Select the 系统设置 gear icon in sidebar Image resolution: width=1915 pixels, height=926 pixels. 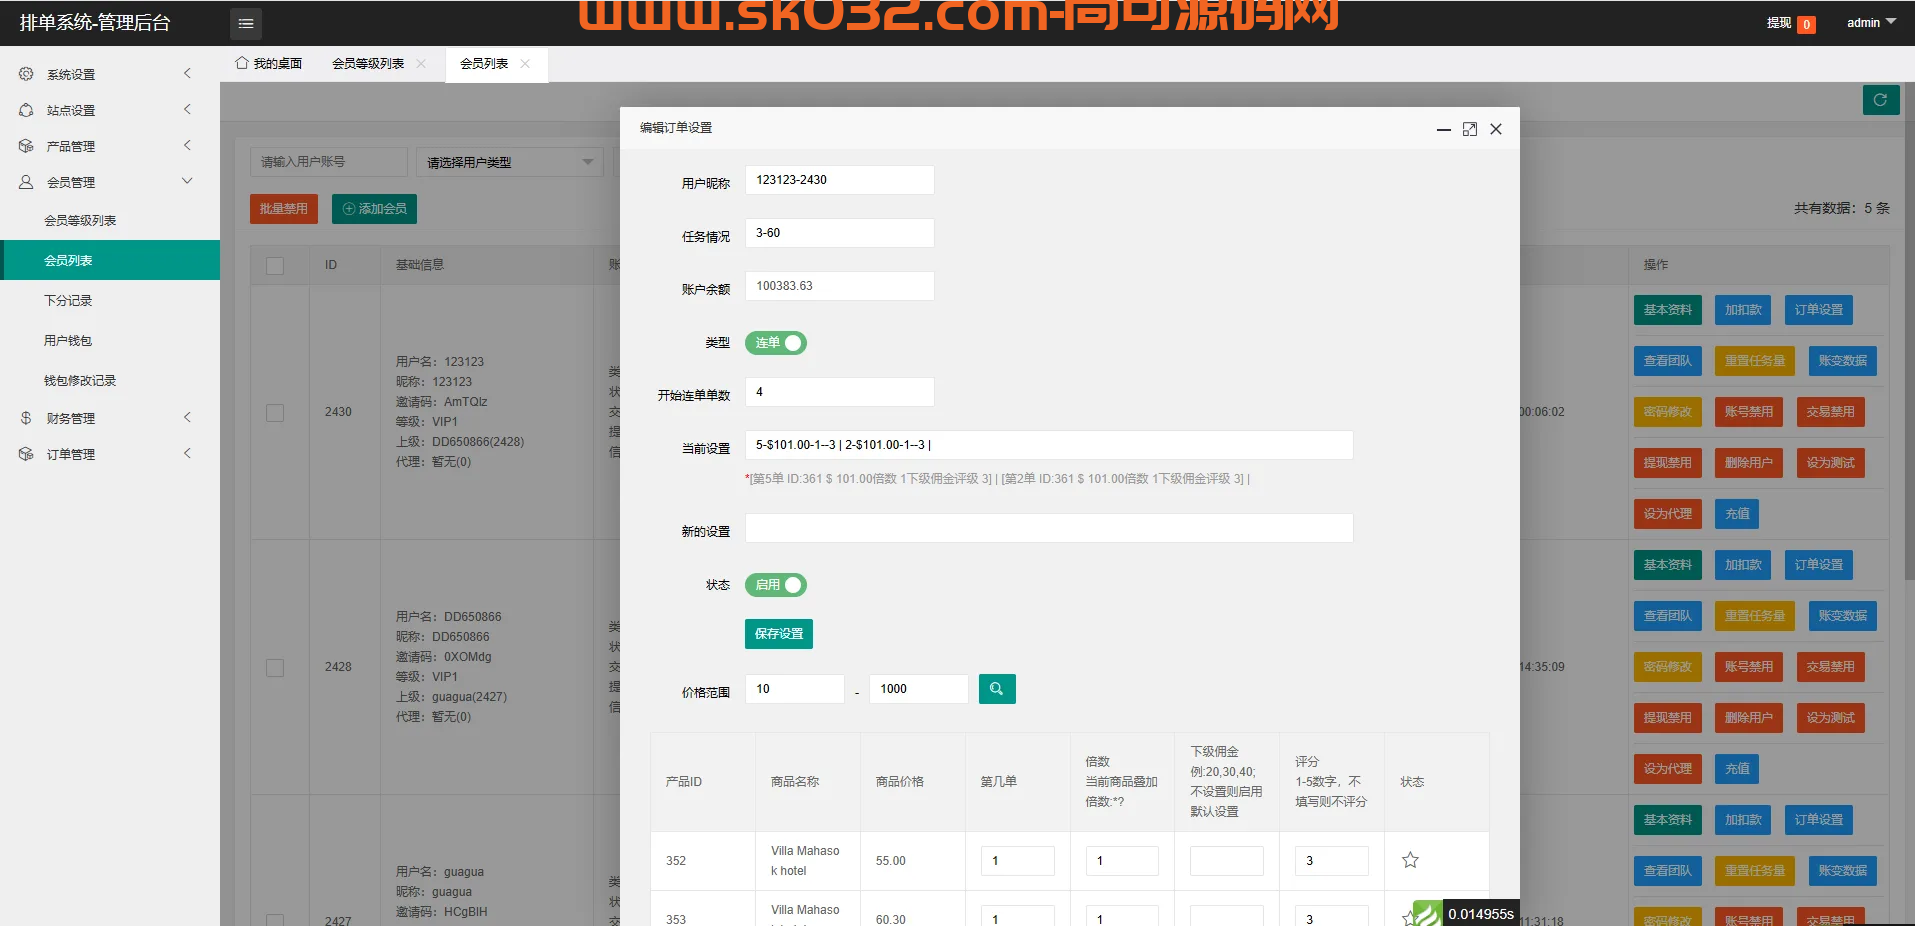coord(26,73)
